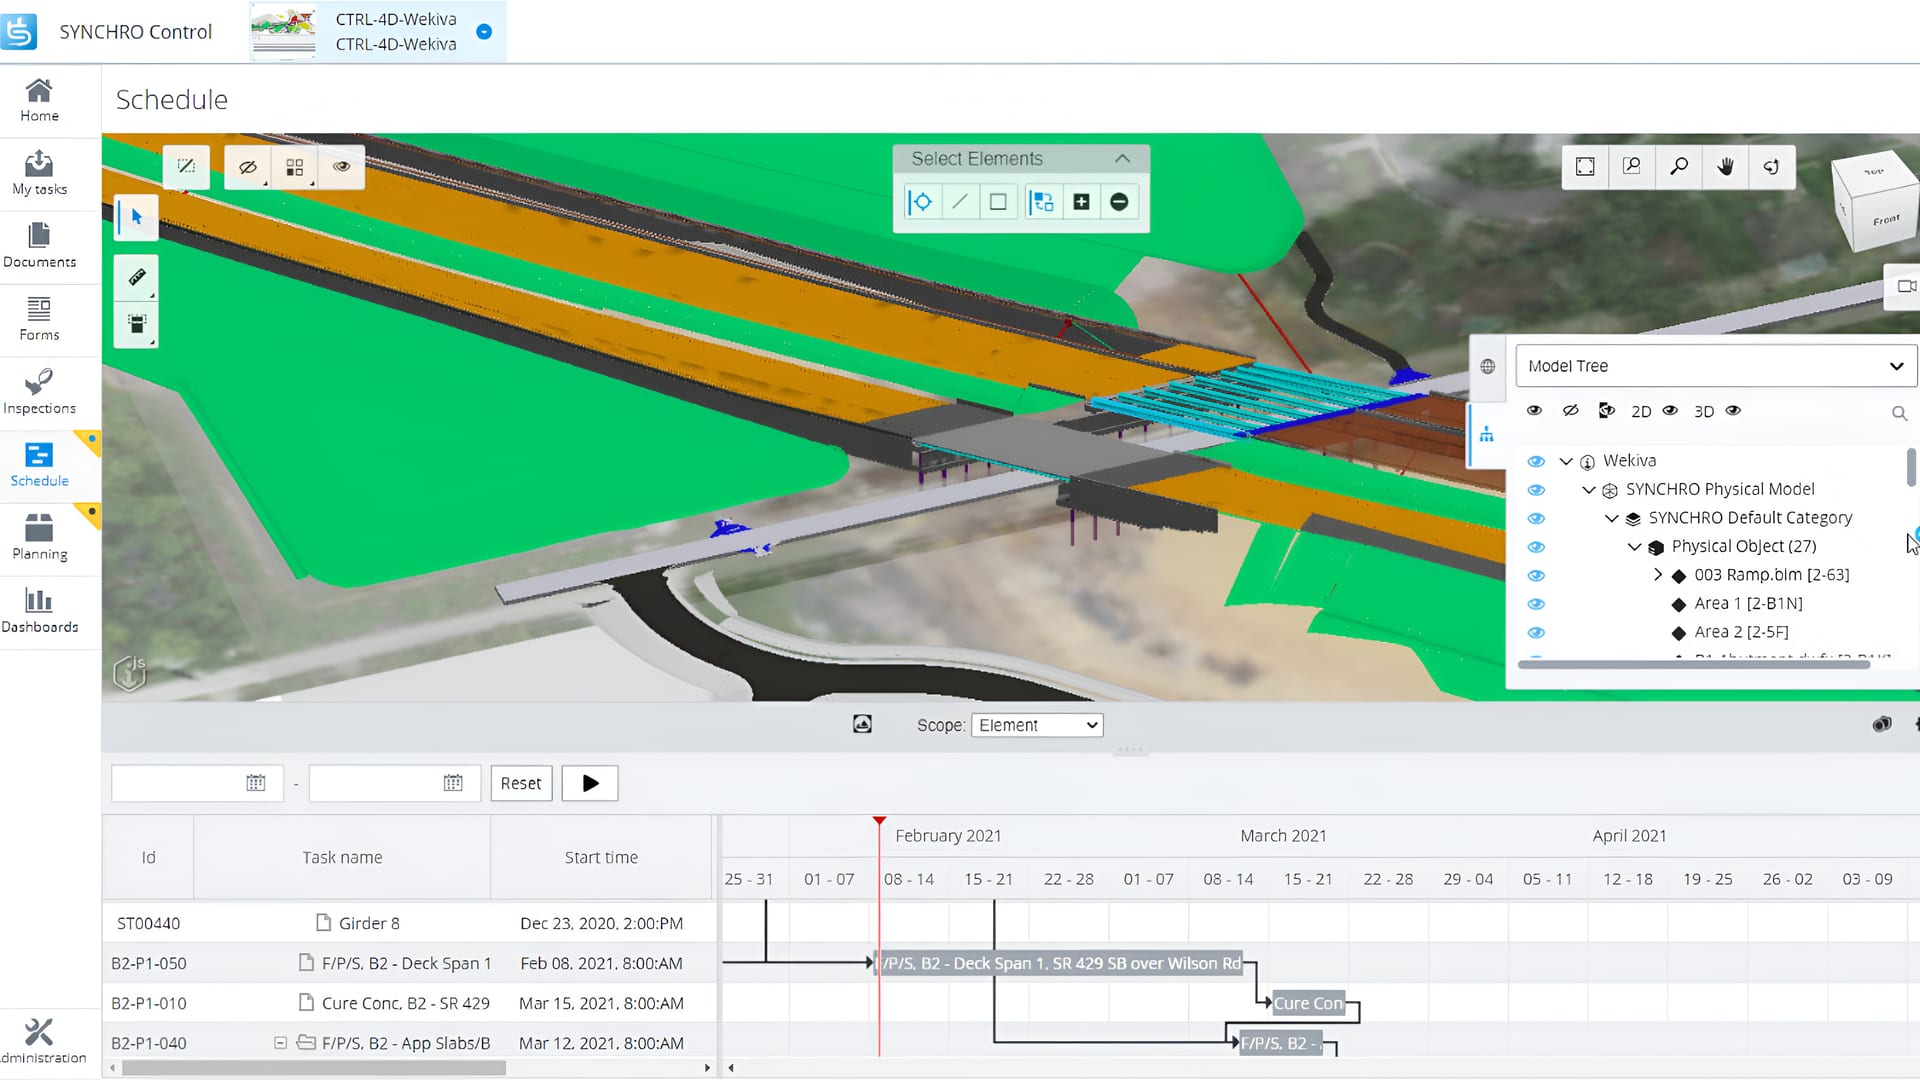Click the tree hierarchy tab icon
Image resolution: width=1920 pixels, height=1080 pixels.
pos(1487,434)
